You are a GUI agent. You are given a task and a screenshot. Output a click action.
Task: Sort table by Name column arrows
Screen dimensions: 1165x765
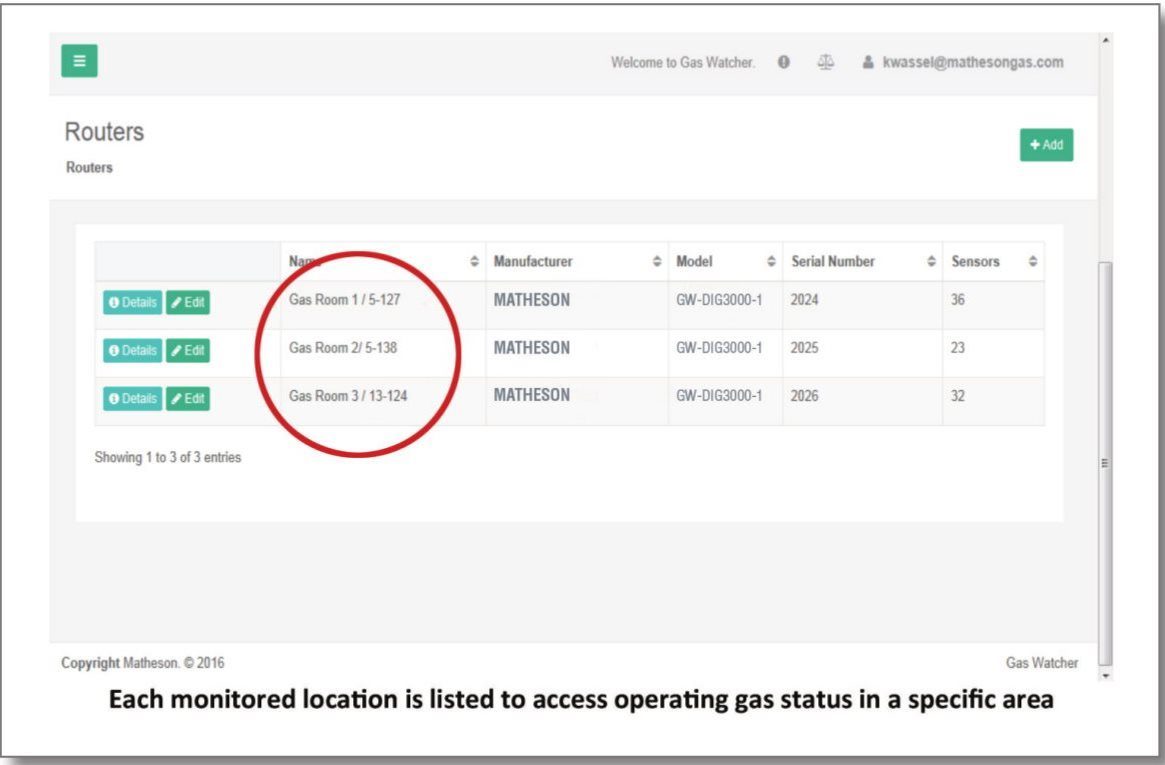[x=474, y=262]
